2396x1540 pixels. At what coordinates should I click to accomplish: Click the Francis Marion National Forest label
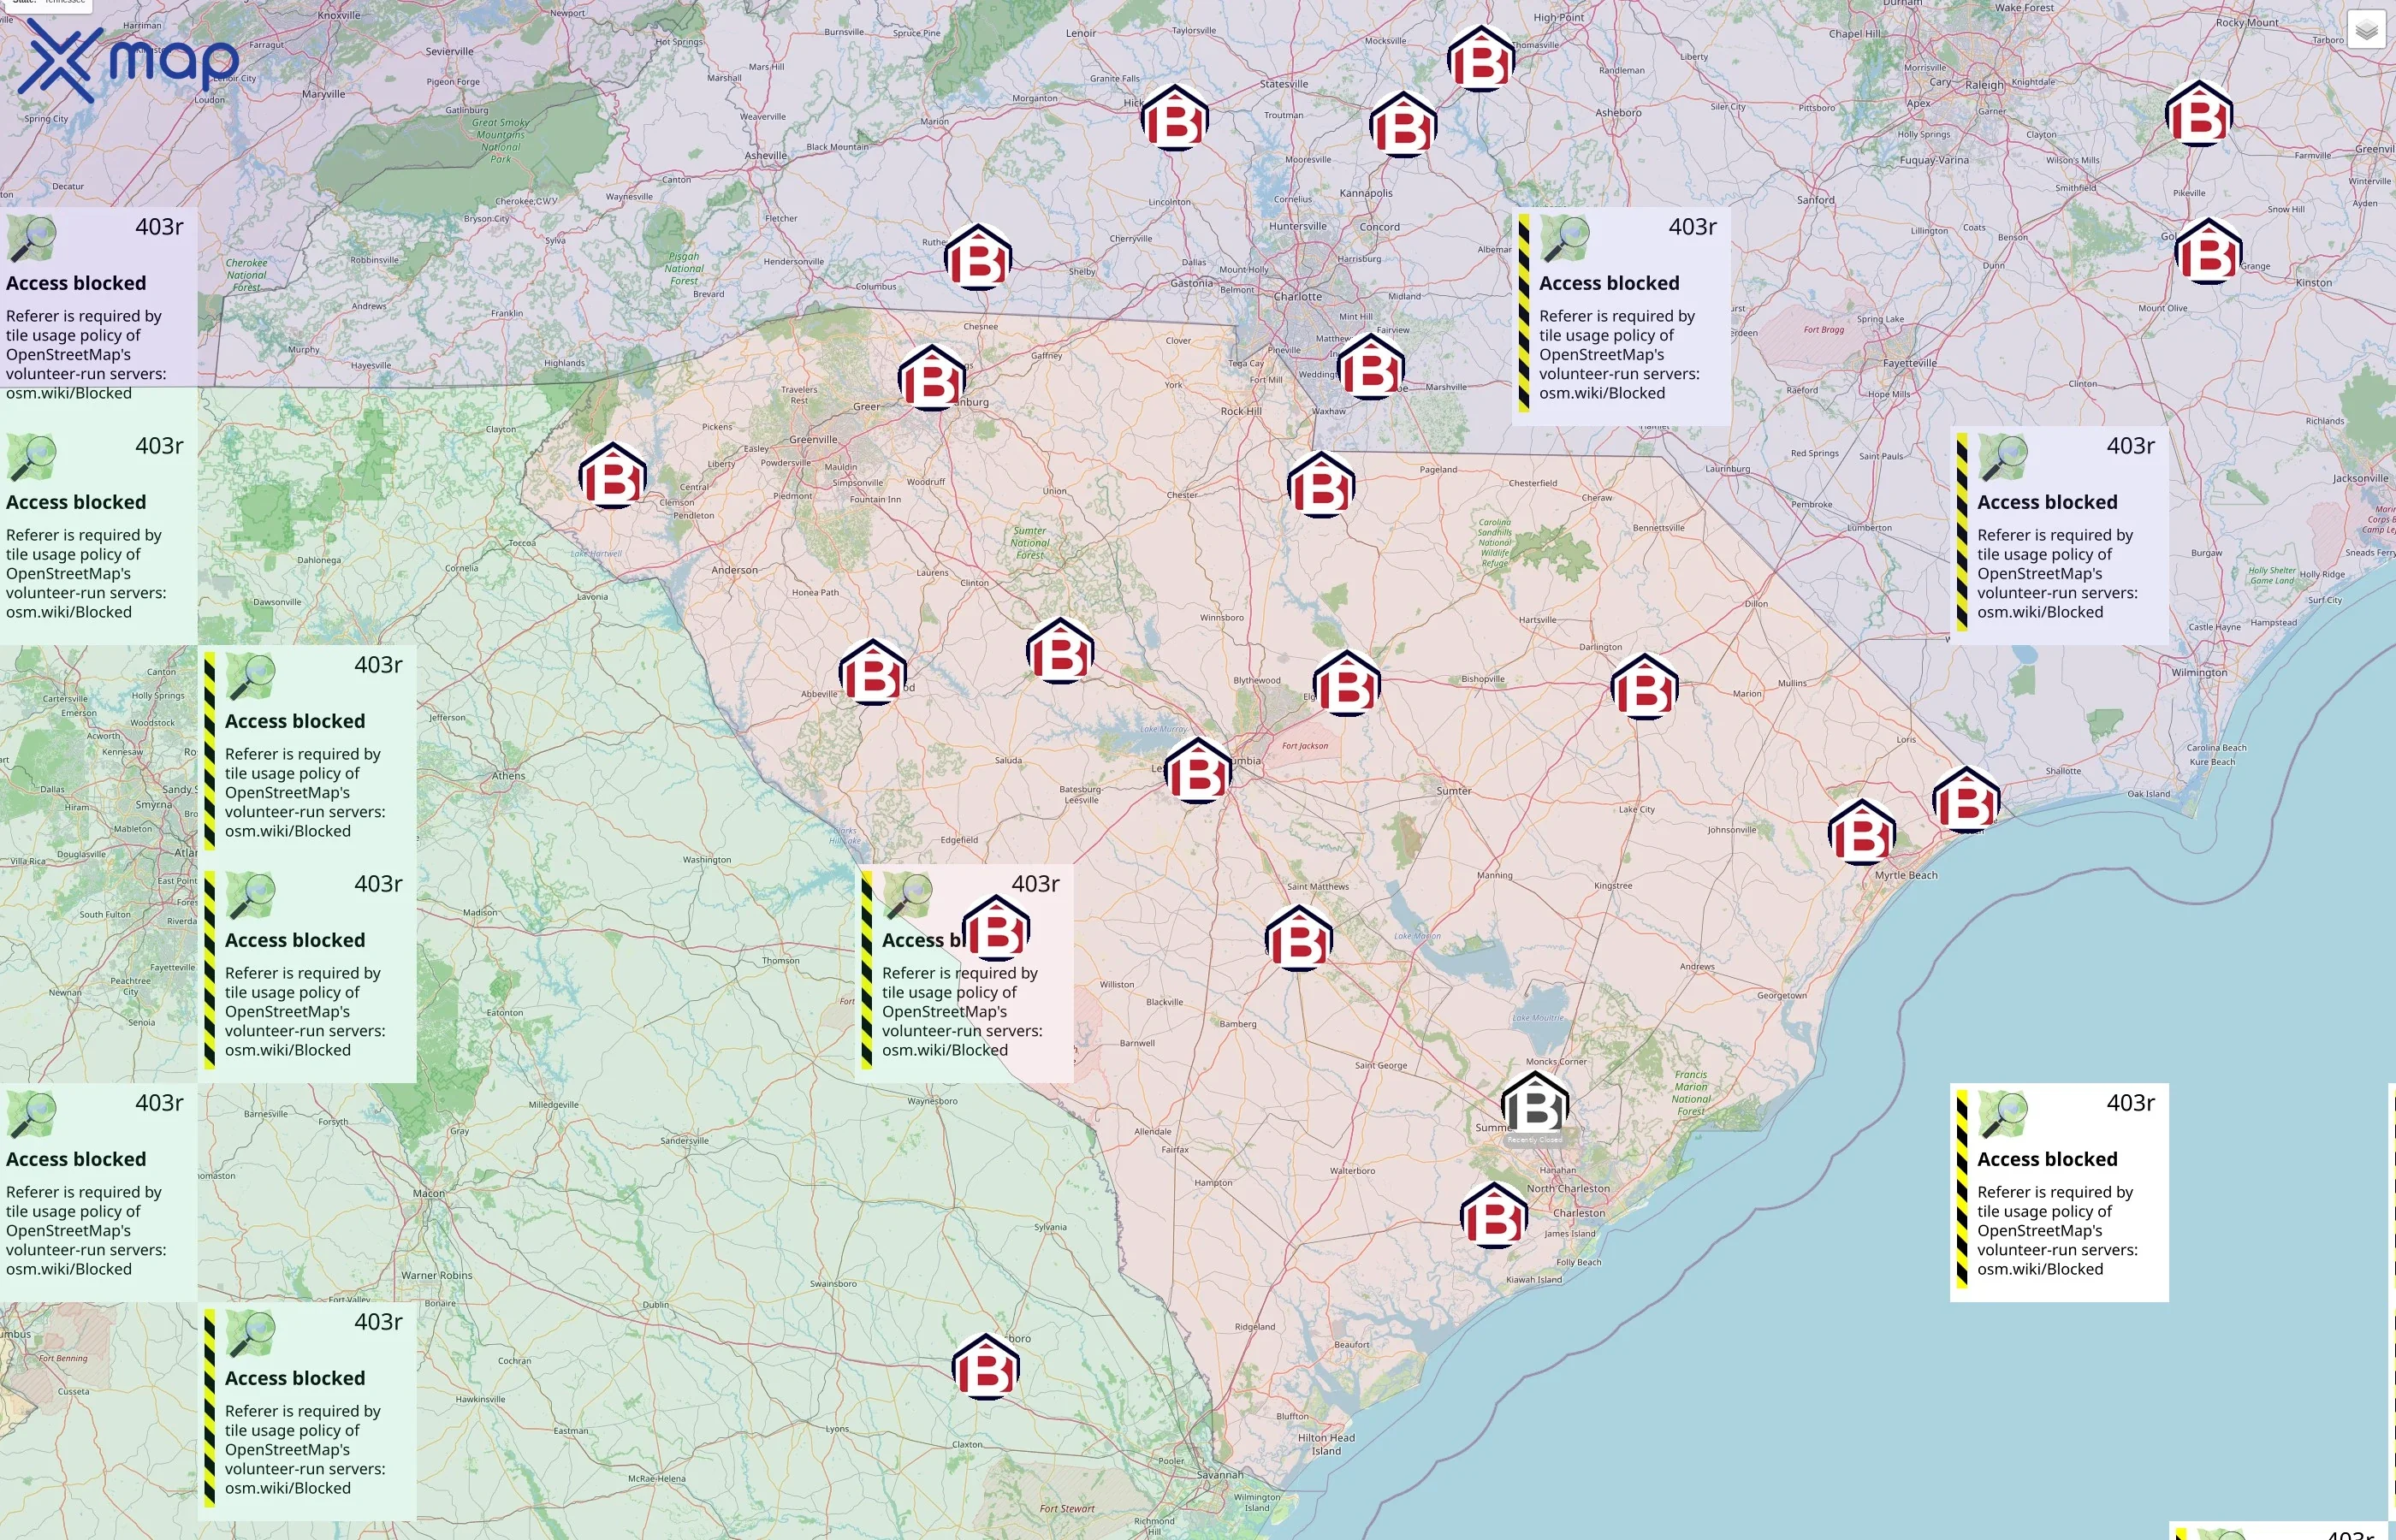pyautogui.click(x=1691, y=1093)
